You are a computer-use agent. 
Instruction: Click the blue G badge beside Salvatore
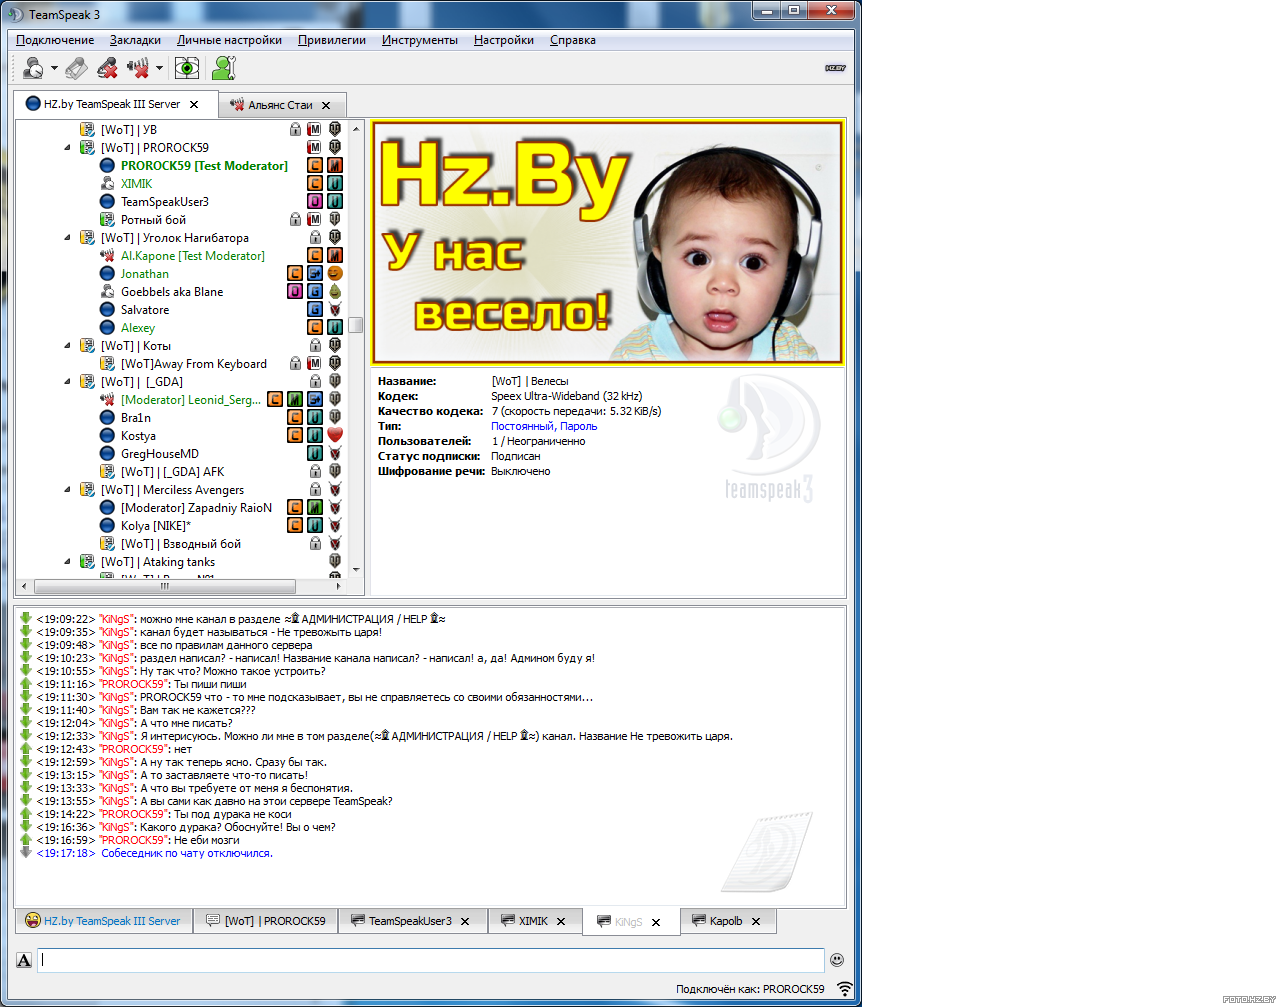coord(315,310)
